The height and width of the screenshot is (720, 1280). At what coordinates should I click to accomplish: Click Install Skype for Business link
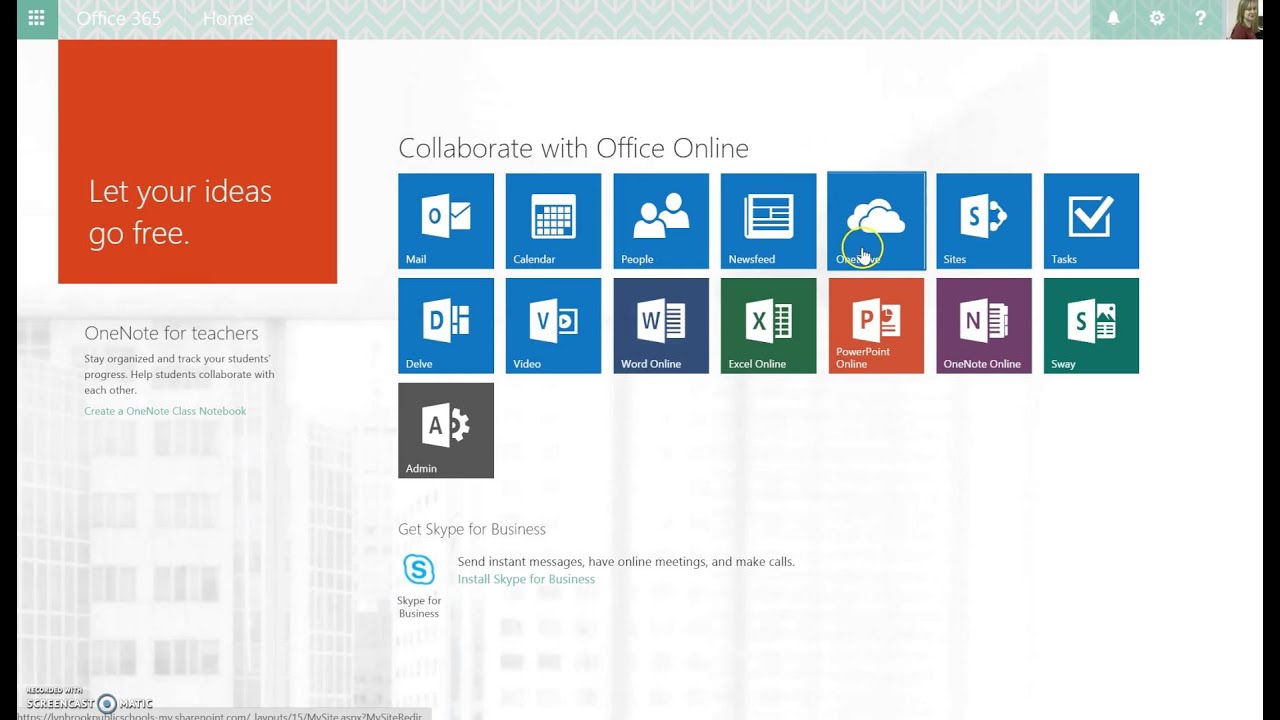point(526,579)
